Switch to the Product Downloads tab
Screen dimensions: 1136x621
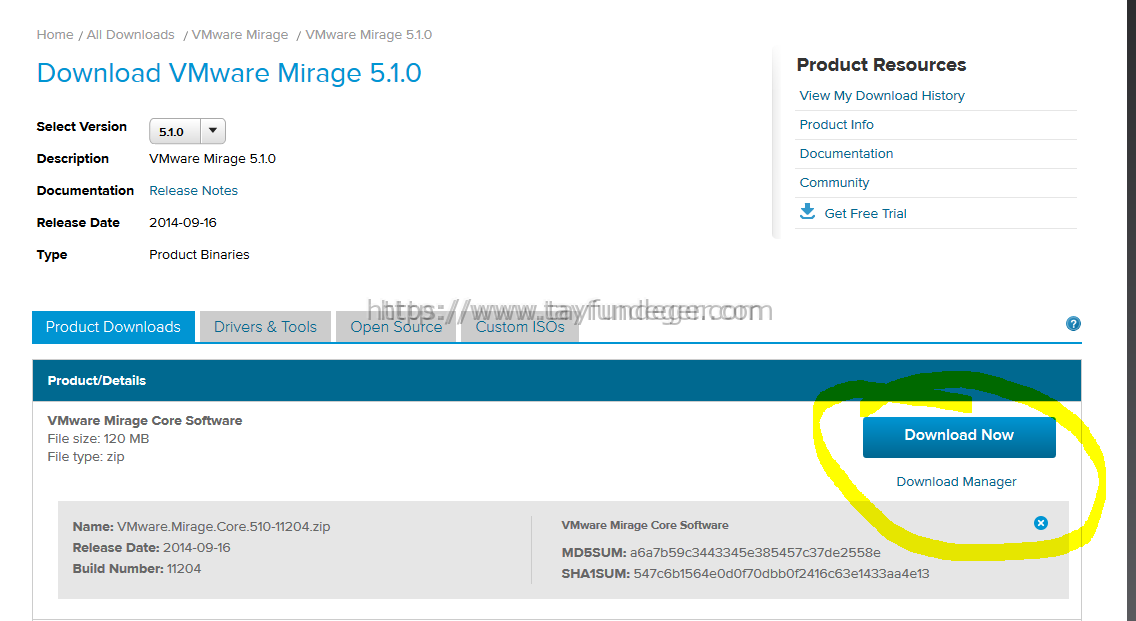point(113,327)
